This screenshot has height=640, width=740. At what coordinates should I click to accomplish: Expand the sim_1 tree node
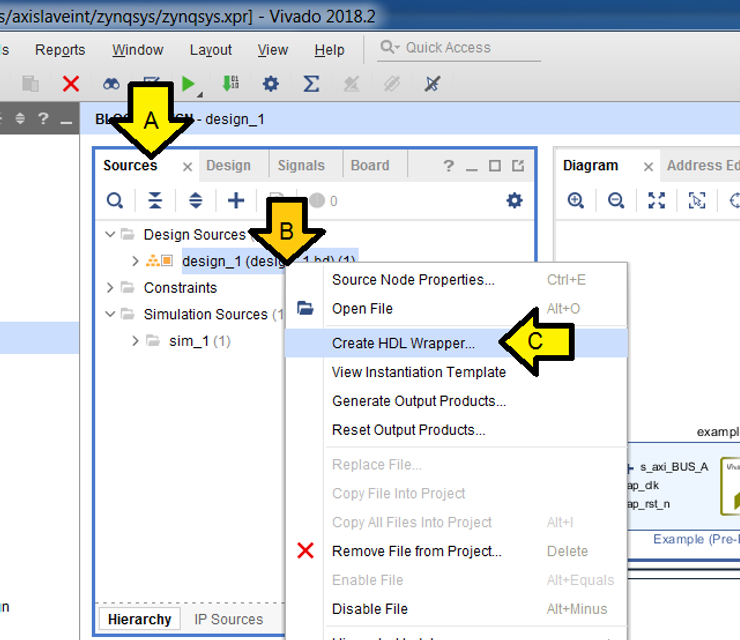pyautogui.click(x=135, y=341)
